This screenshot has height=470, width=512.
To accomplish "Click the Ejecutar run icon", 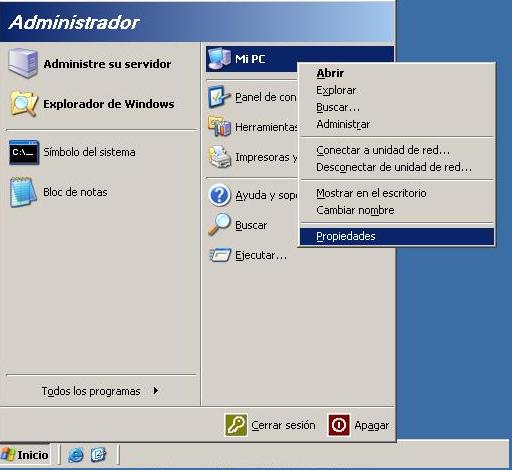I will click(219, 255).
